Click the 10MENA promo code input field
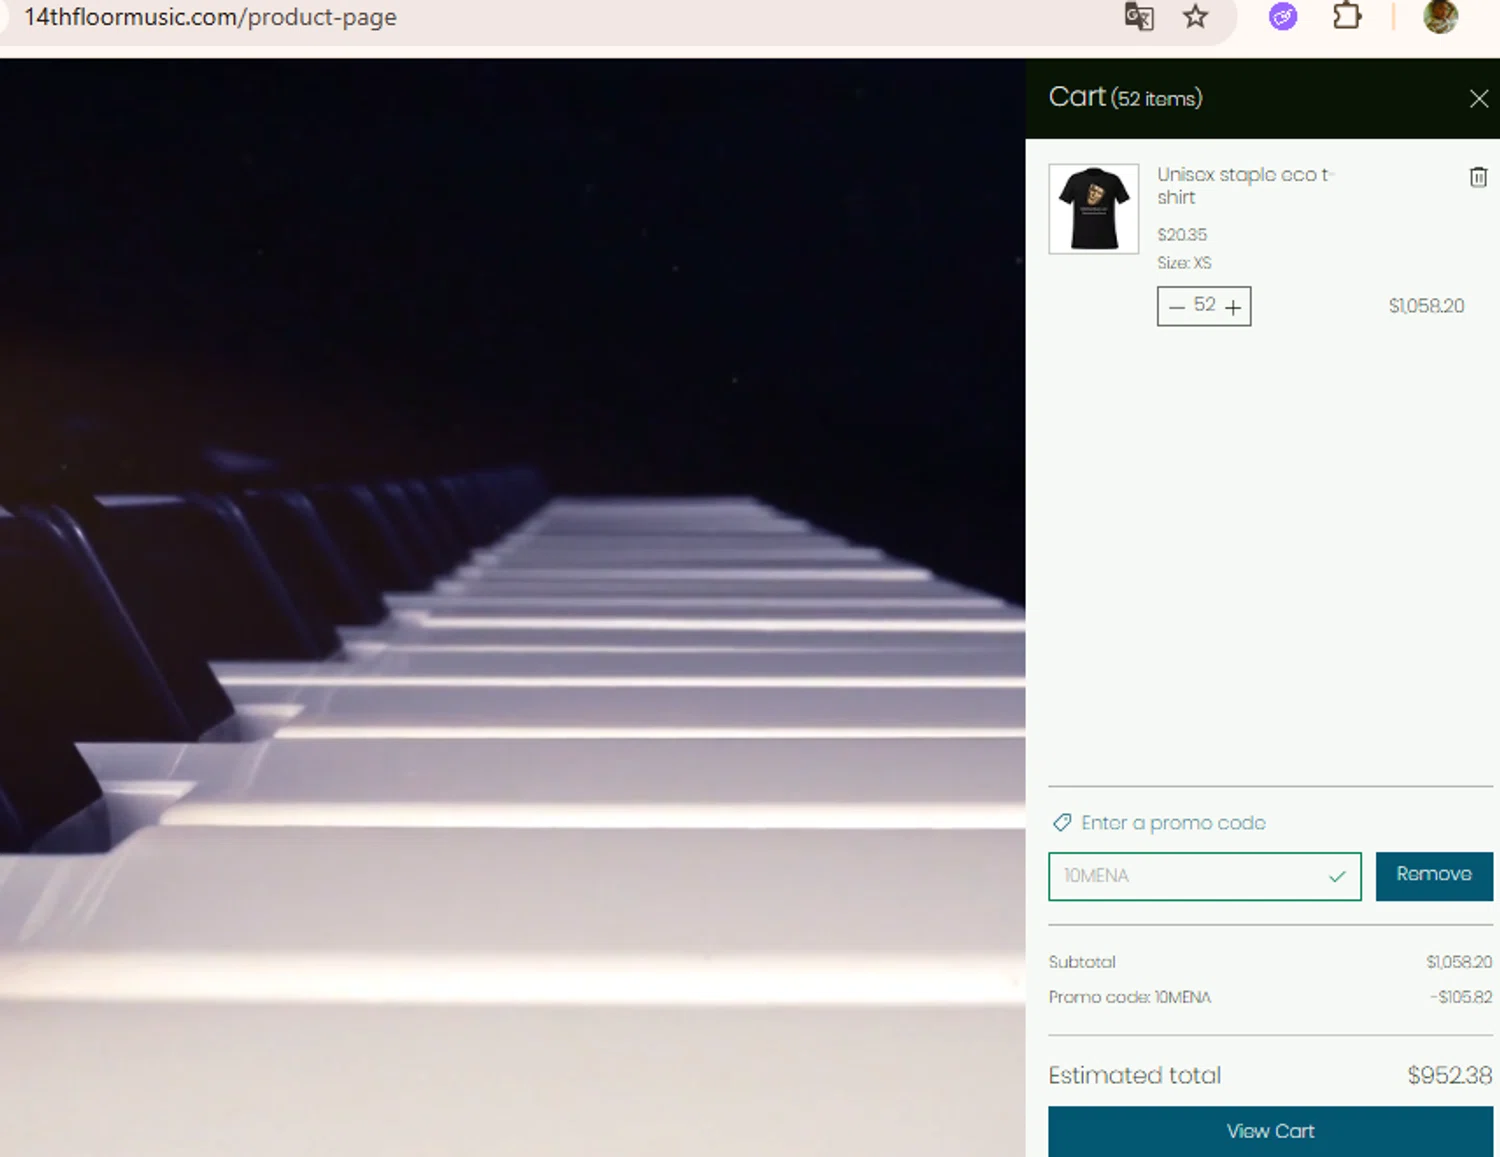This screenshot has width=1500, height=1157. 1204,876
